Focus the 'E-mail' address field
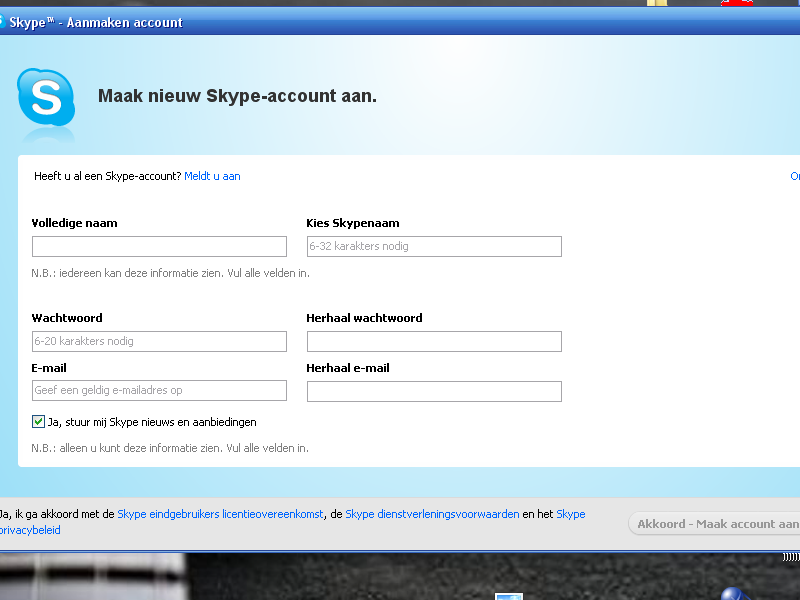 (x=159, y=390)
